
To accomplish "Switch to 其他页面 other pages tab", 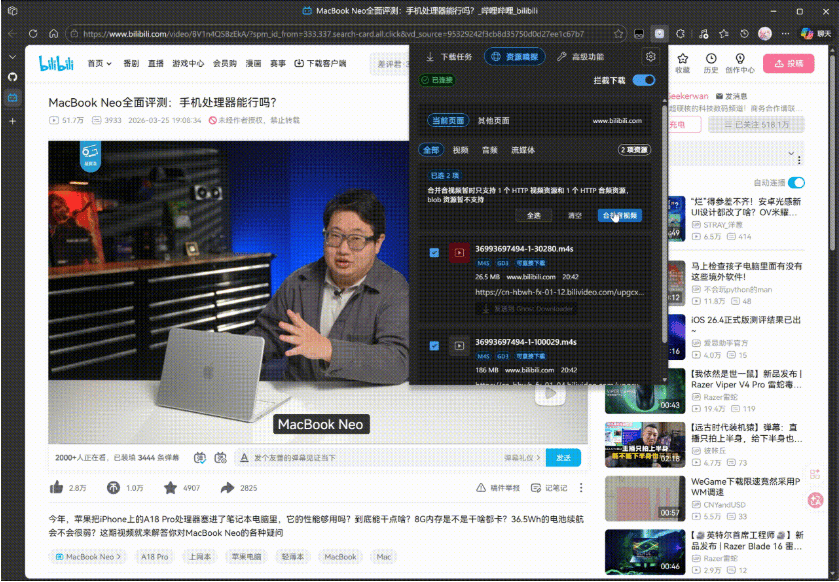I will pyautogui.click(x=493, y=120).
